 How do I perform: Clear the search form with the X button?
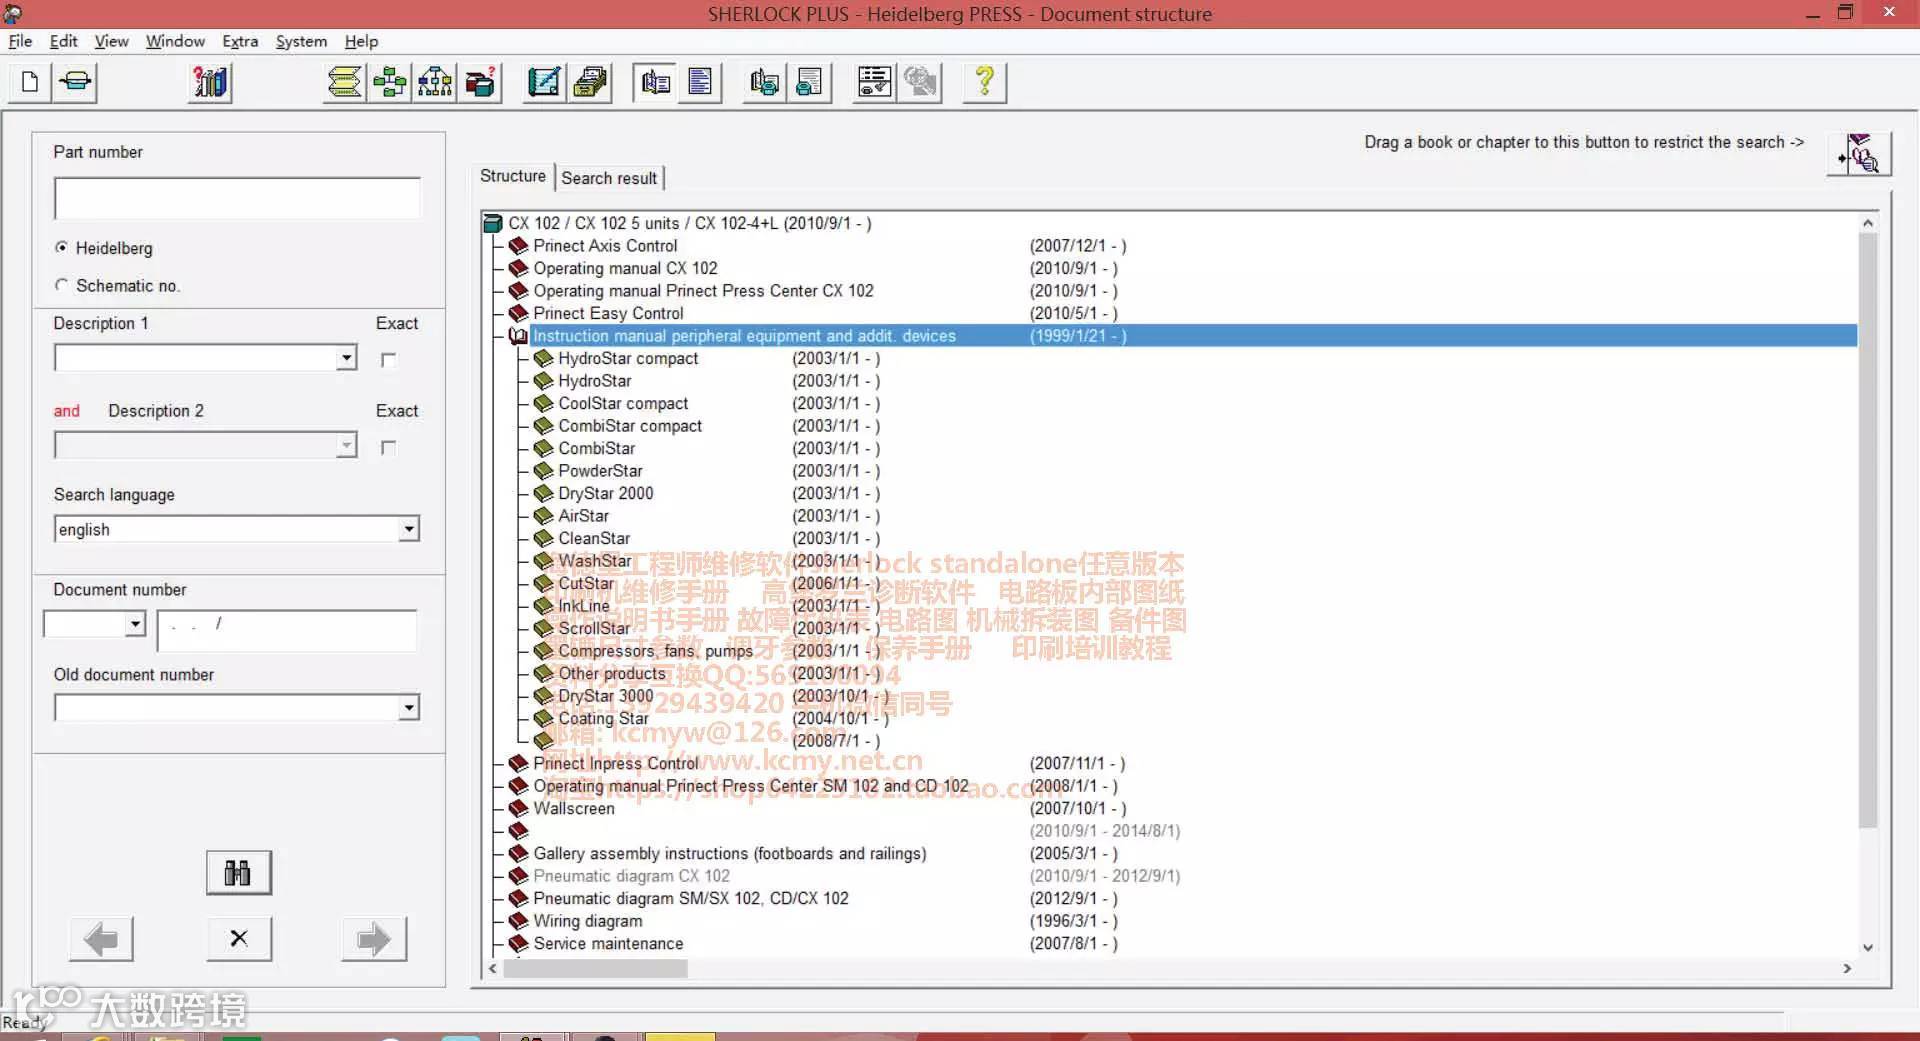[x=238, y=939]
